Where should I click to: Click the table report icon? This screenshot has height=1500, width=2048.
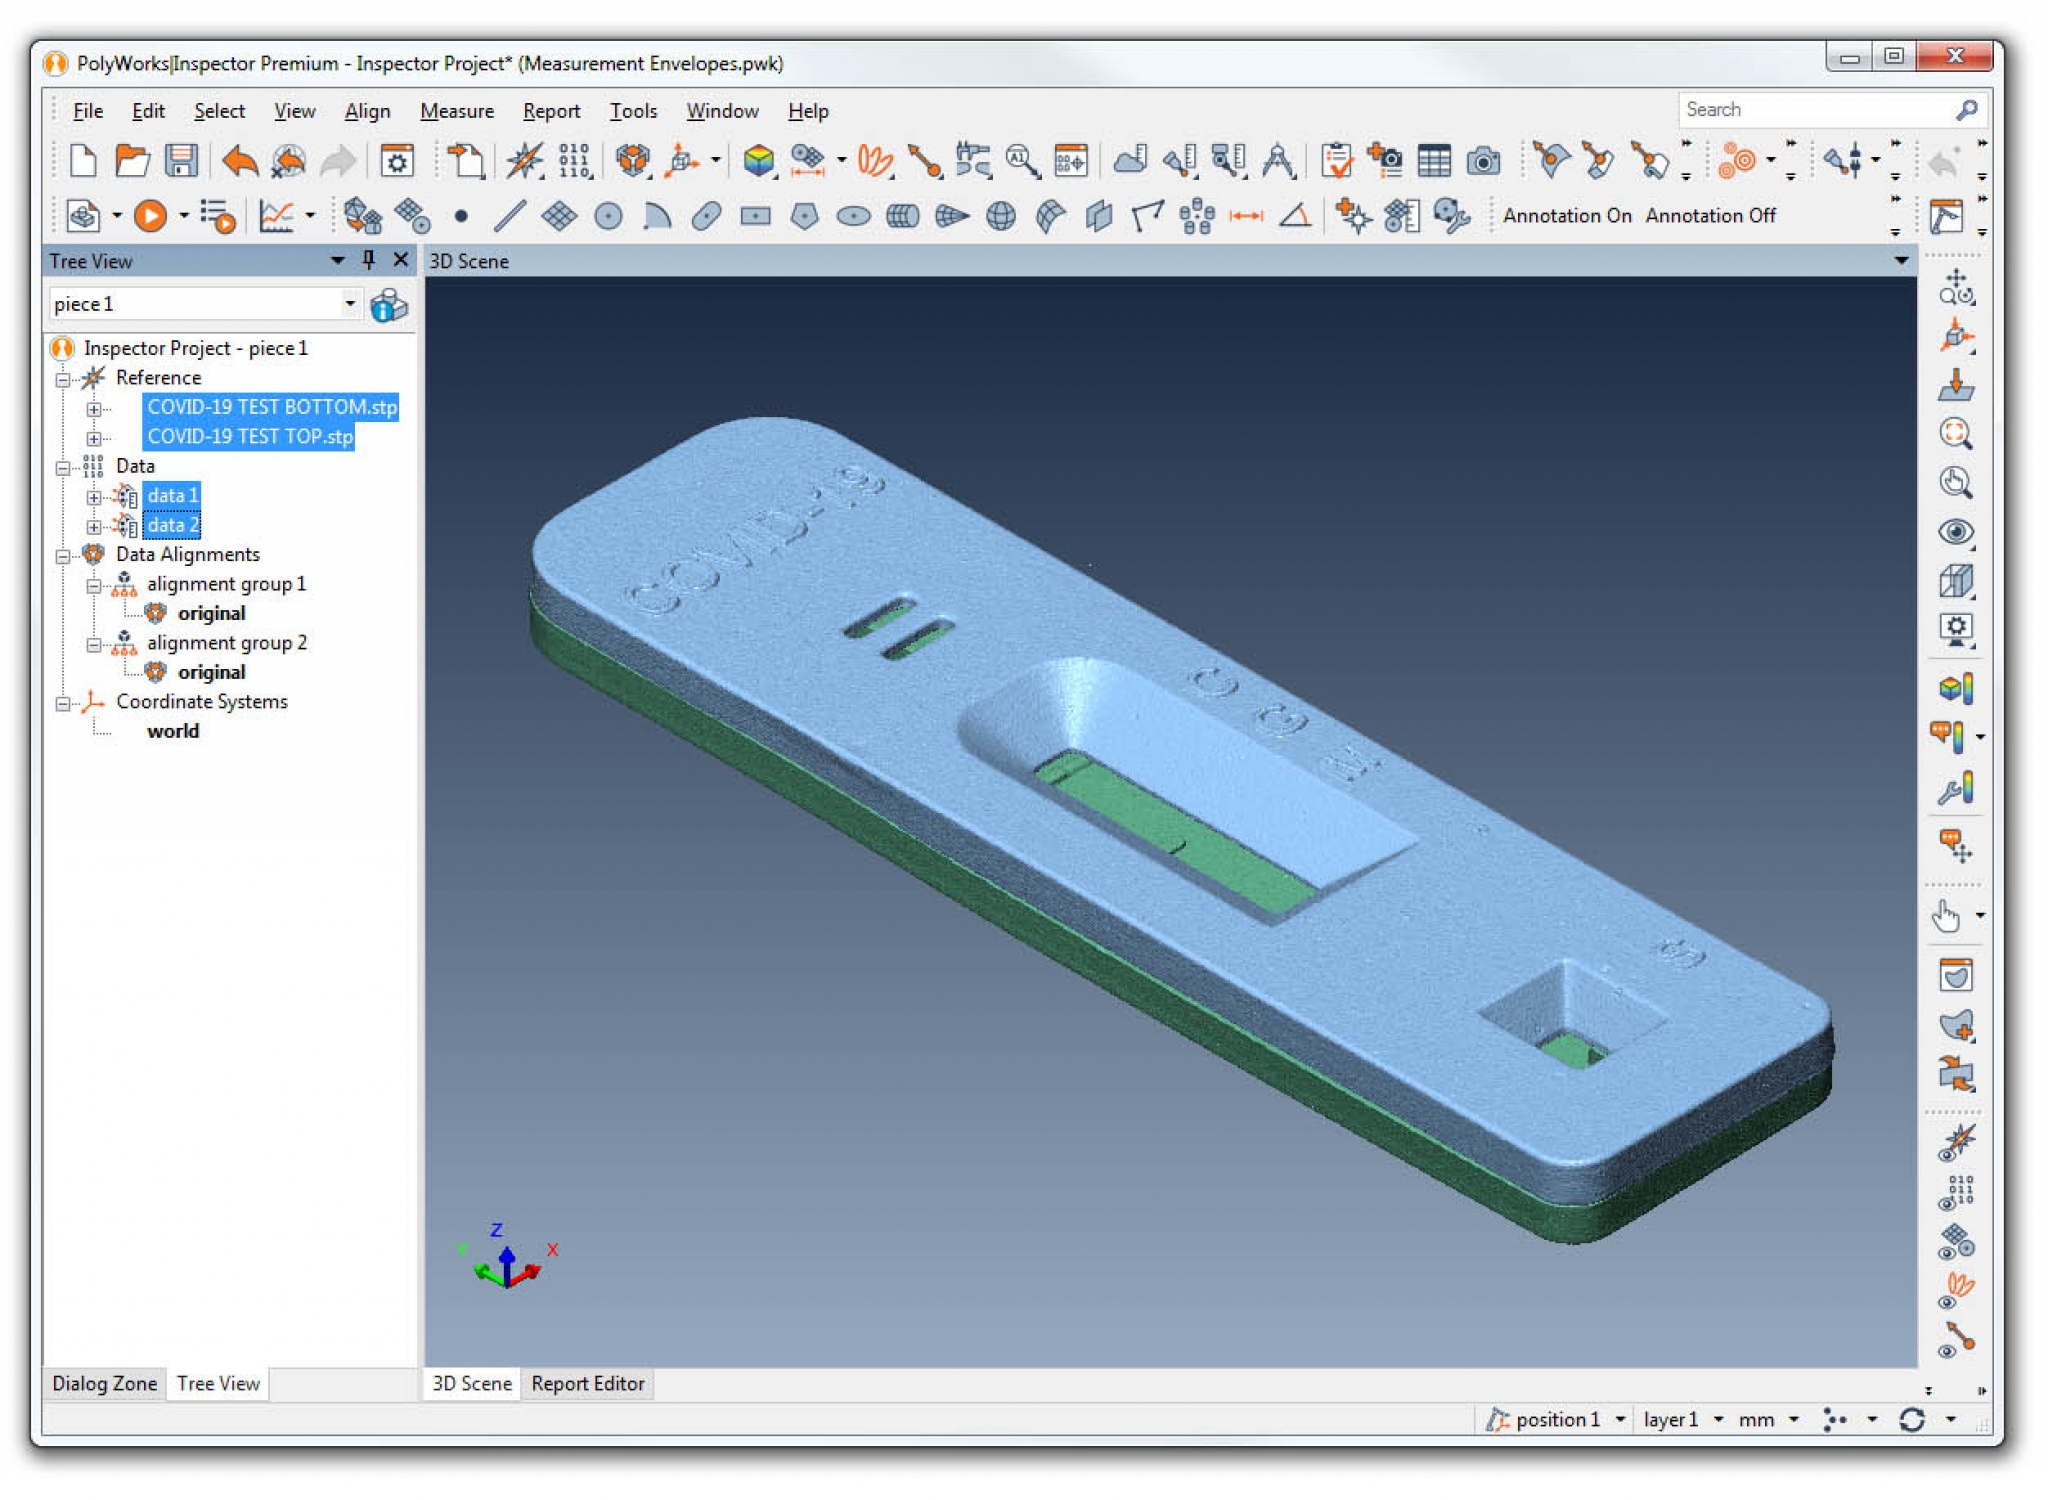coord(1434,160)
